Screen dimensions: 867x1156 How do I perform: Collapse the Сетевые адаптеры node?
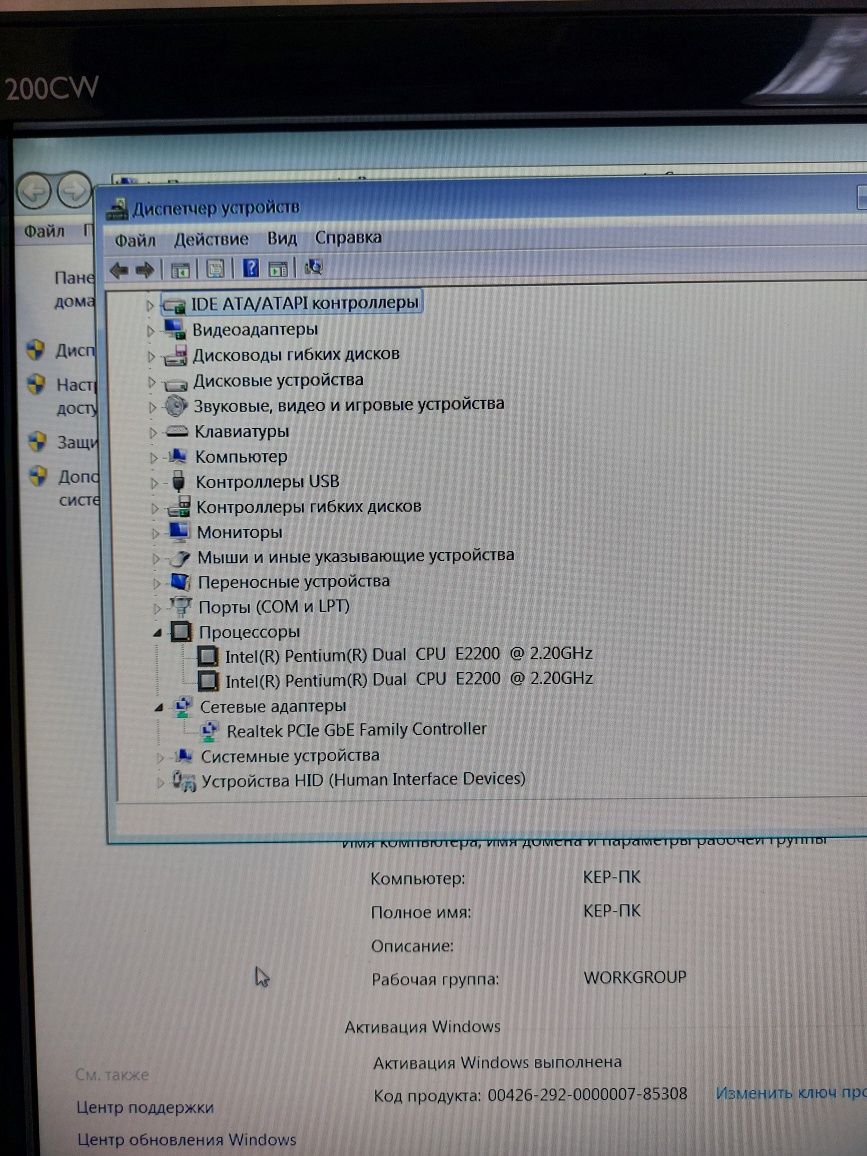pos(159,708)
